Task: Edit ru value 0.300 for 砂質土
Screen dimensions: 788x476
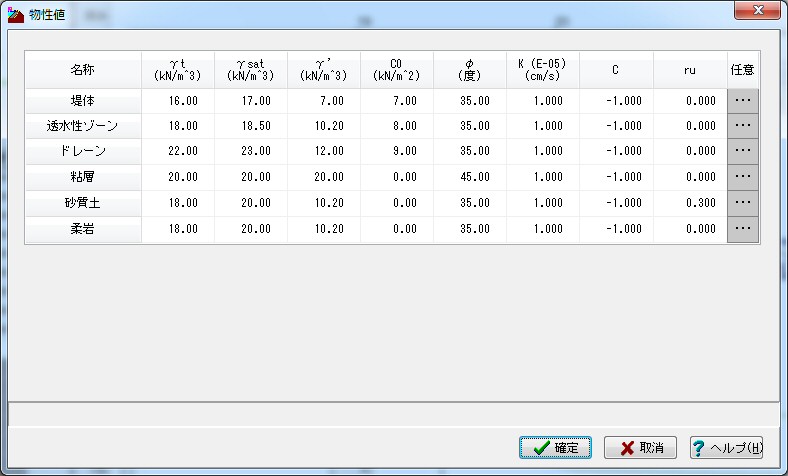Action: pos(690,203)
